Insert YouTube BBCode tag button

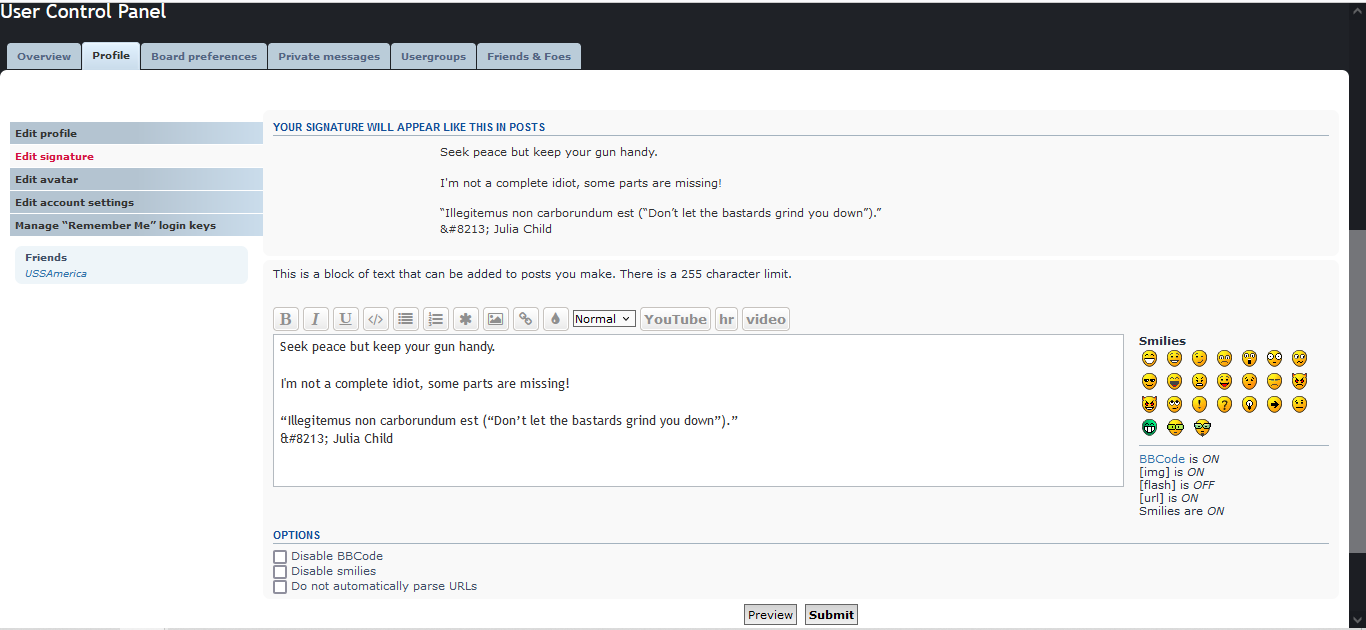coord(675,319)
